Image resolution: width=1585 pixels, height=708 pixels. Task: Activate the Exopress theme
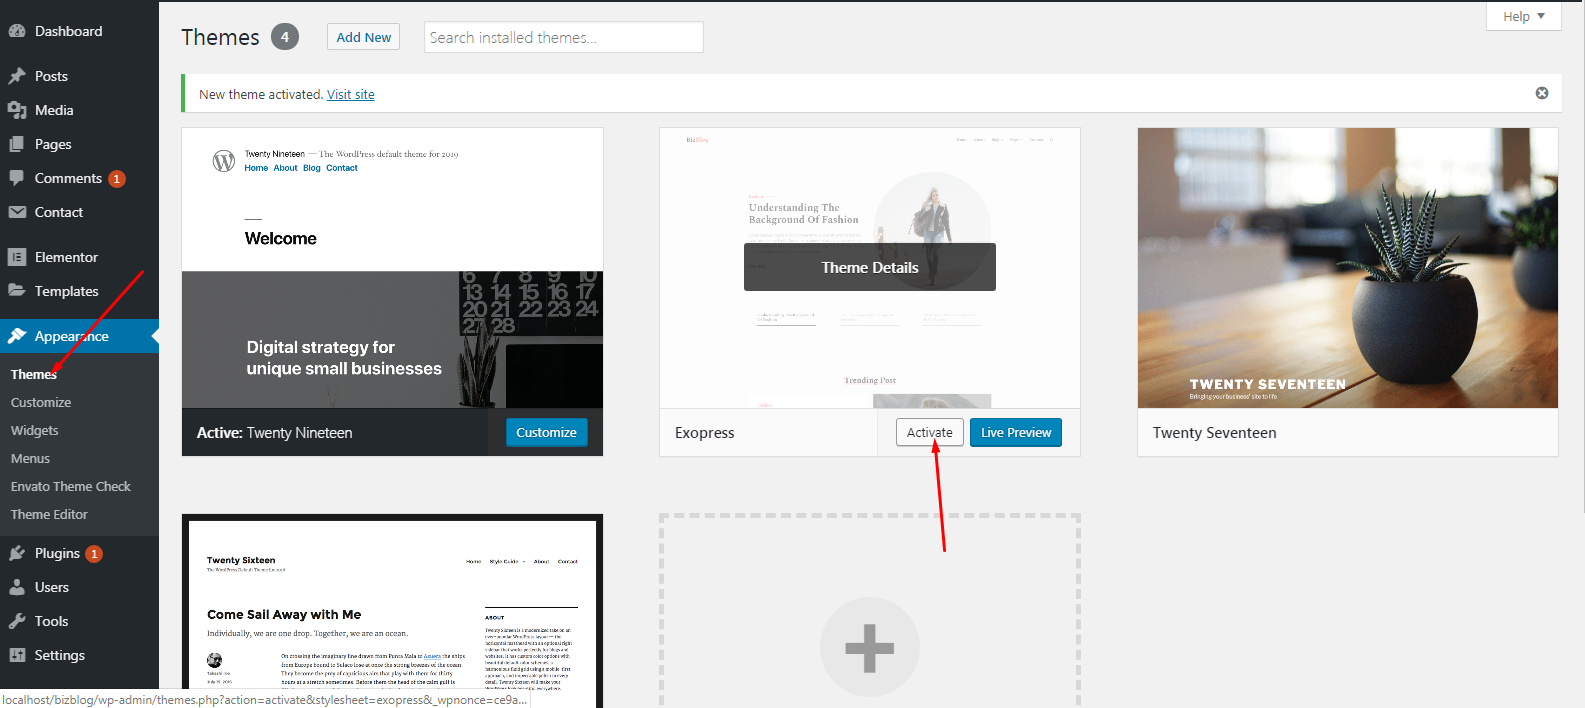pyautogui.click(x=929, y=432)
